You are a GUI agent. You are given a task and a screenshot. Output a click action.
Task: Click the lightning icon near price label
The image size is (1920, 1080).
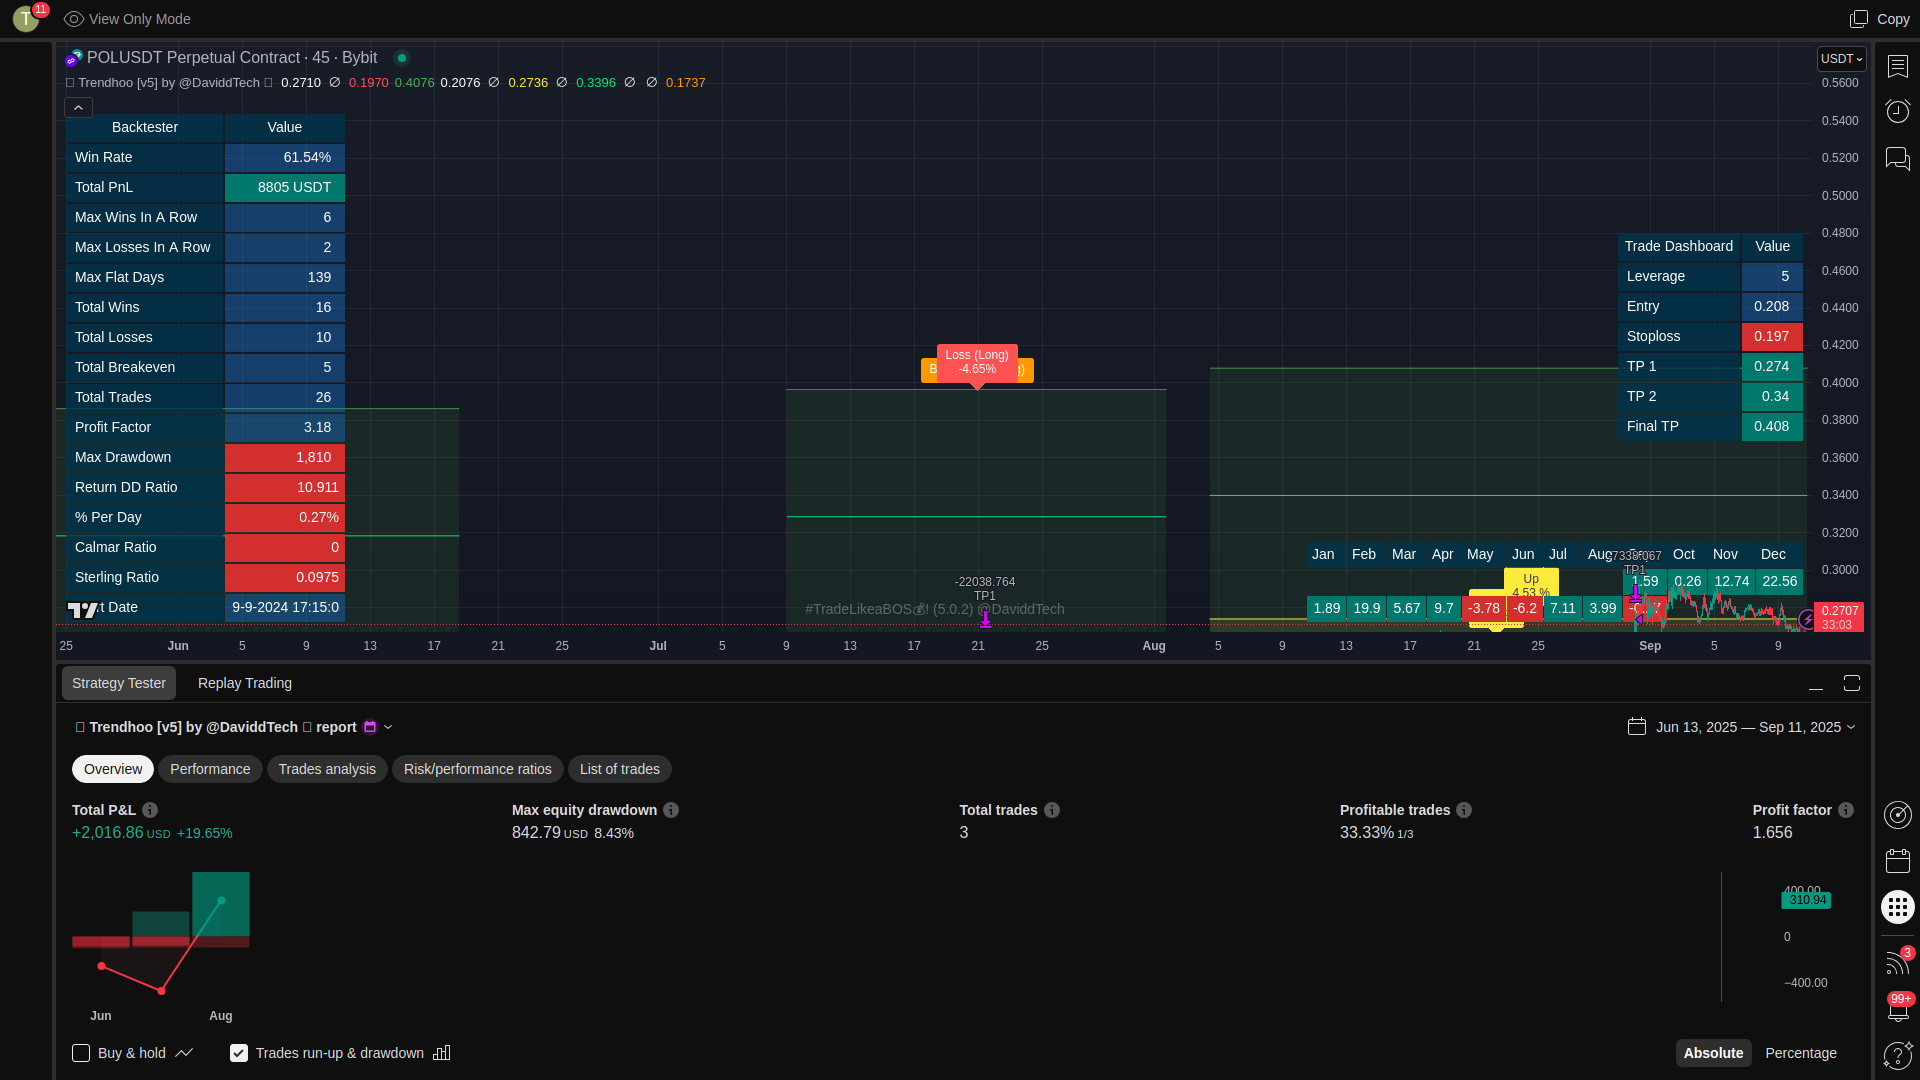[x=1807, y=620]
